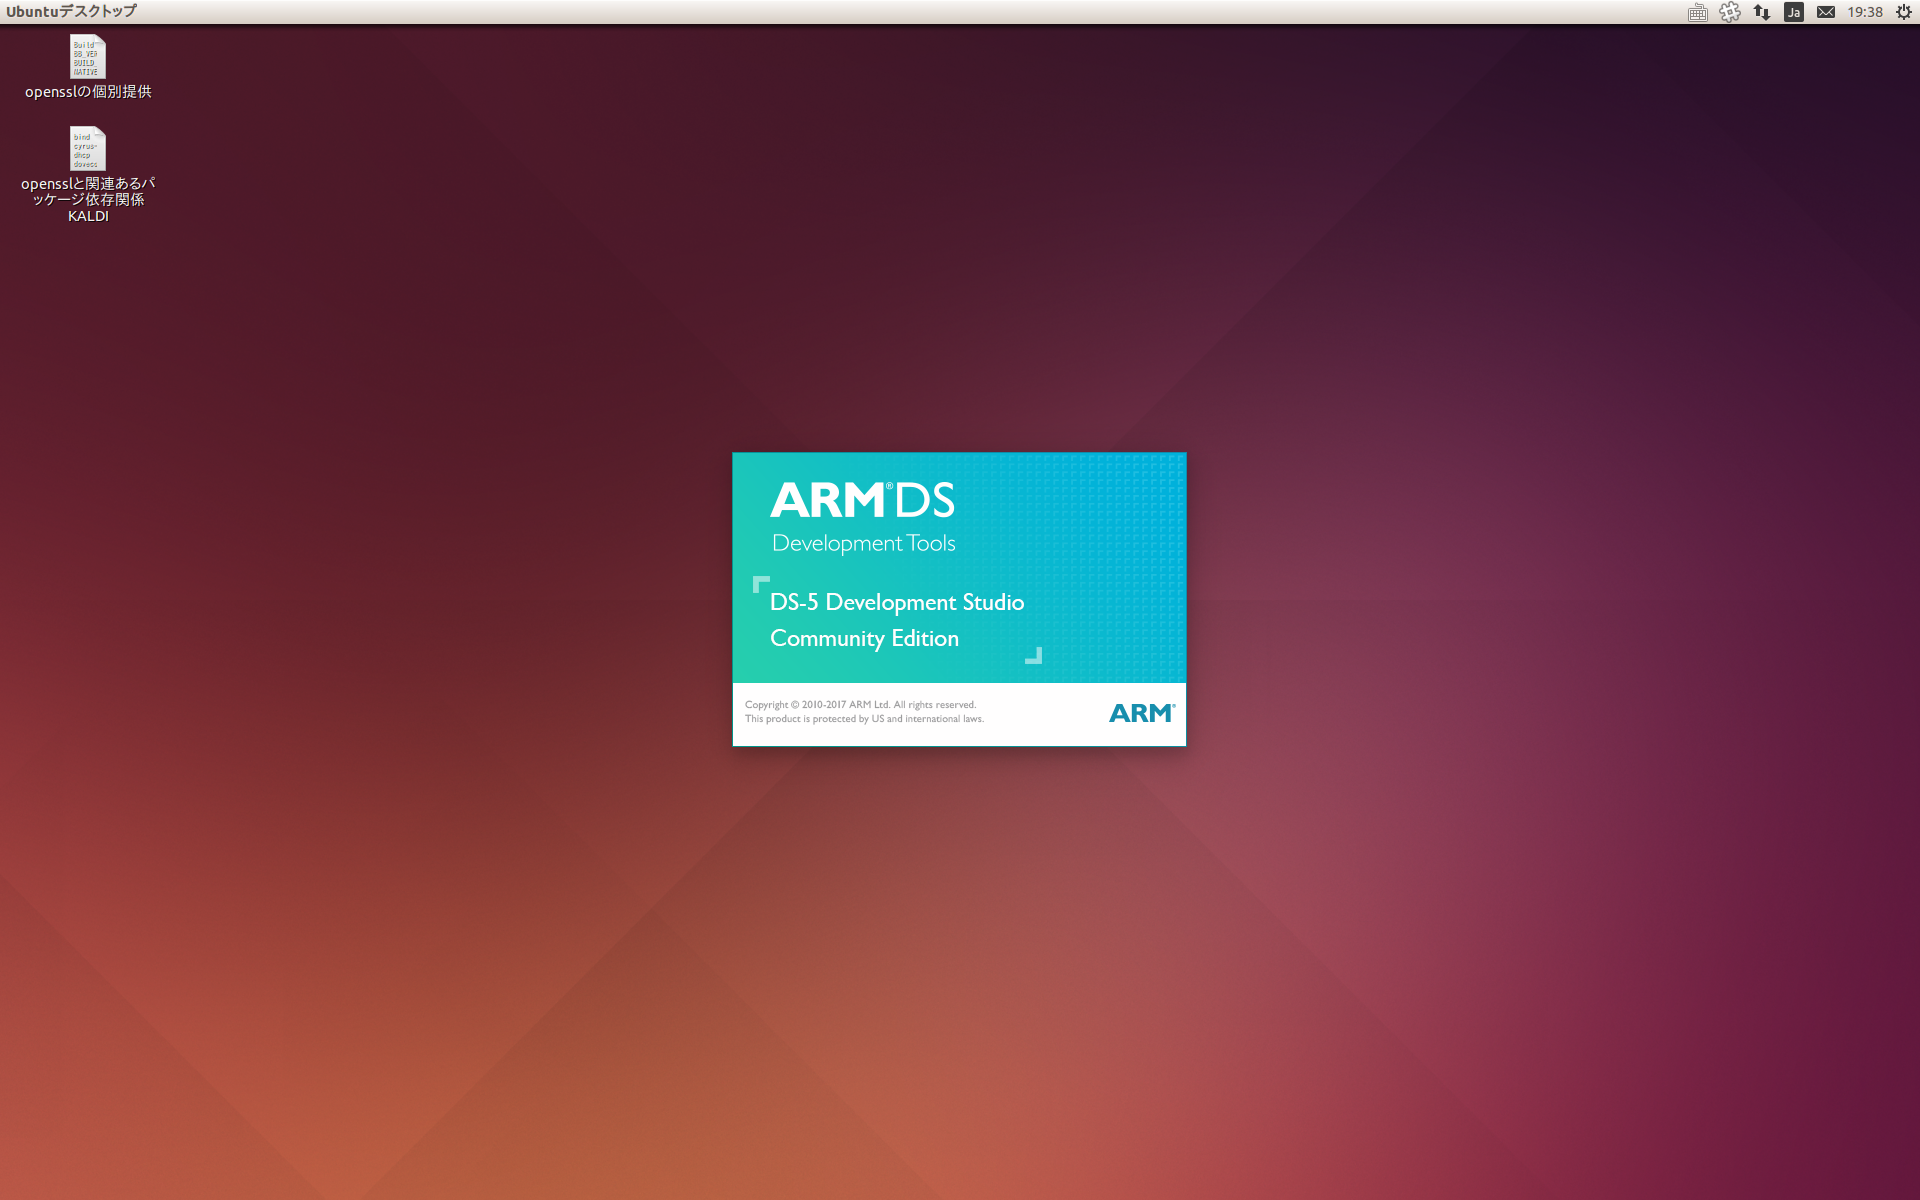Click empty wallpaper below the splash
Image resolution: width=1920 pixels, height=1200 pixels.
click(x=960, y=950)
